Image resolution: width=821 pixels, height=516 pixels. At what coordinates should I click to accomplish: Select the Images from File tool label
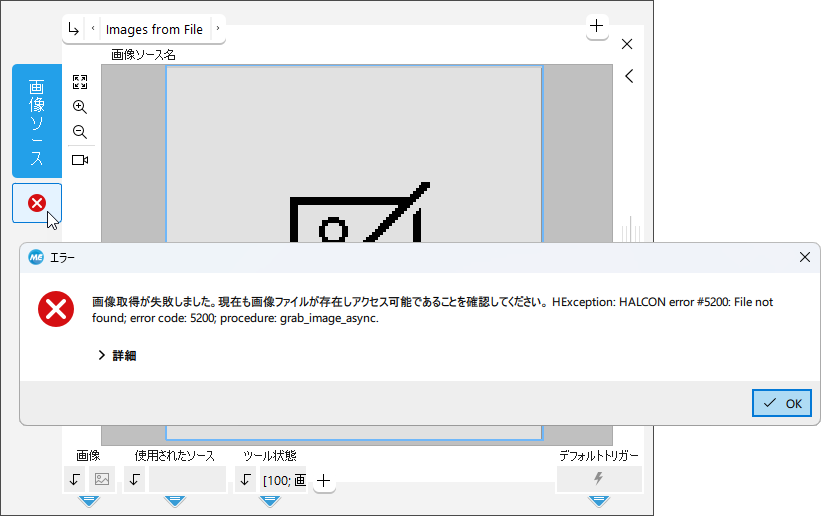pyautogui.click(x=154, y=29)
